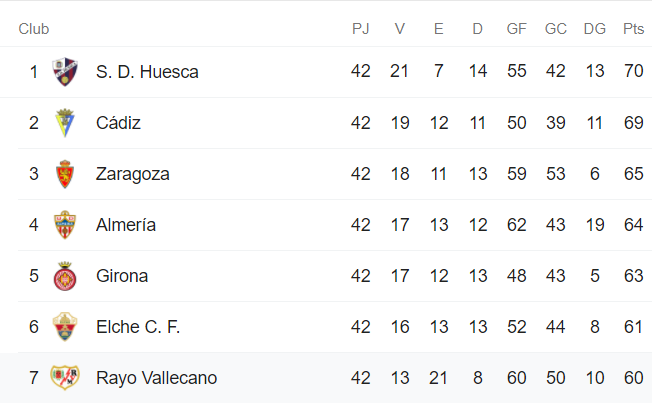Viewport: 652px width, 403px height.
Task: Click Huesca's 70 points value
Action: (633, 72)
